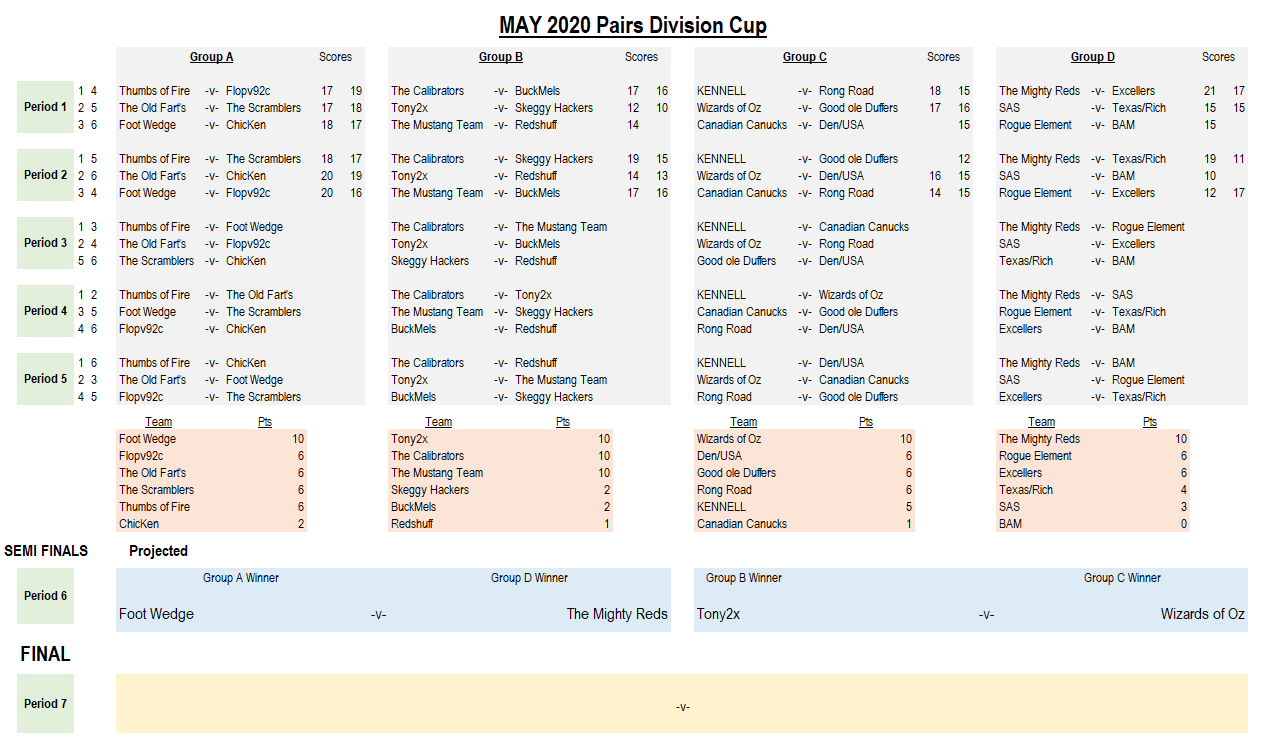1265x750 pixels.
Task: Select BAM row in Group D standings
Action: point(1010,524)
